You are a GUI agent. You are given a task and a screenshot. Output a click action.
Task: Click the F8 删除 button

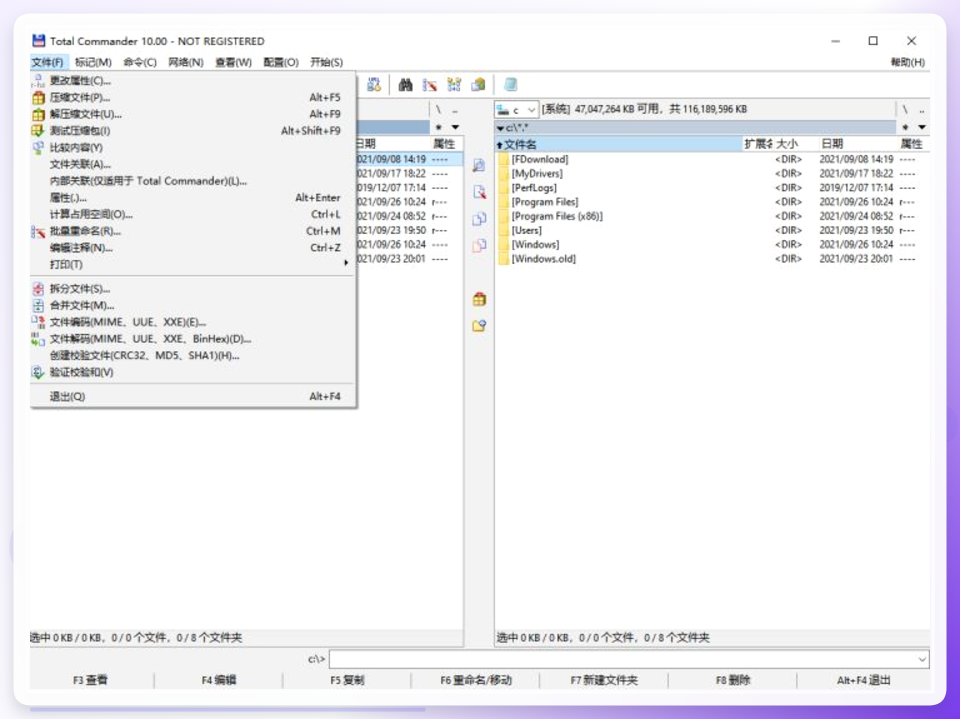pos(733,680)
